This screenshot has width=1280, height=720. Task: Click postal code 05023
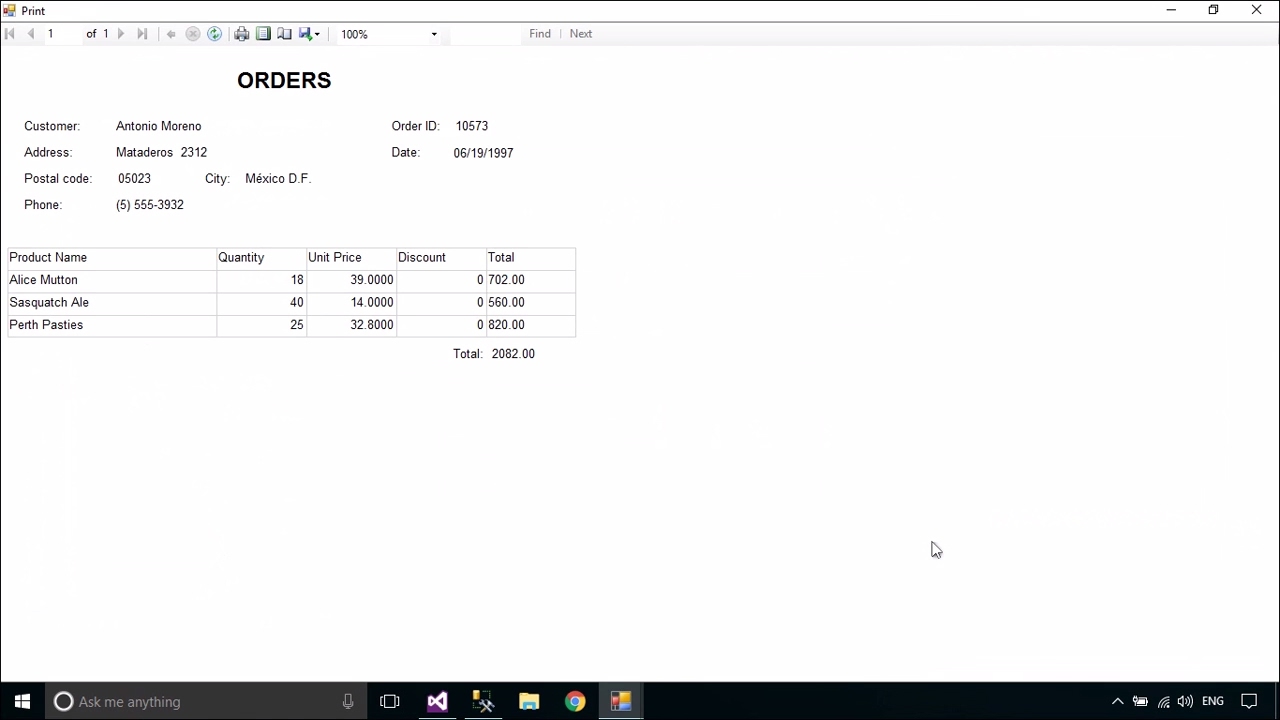tap(134, 178)
